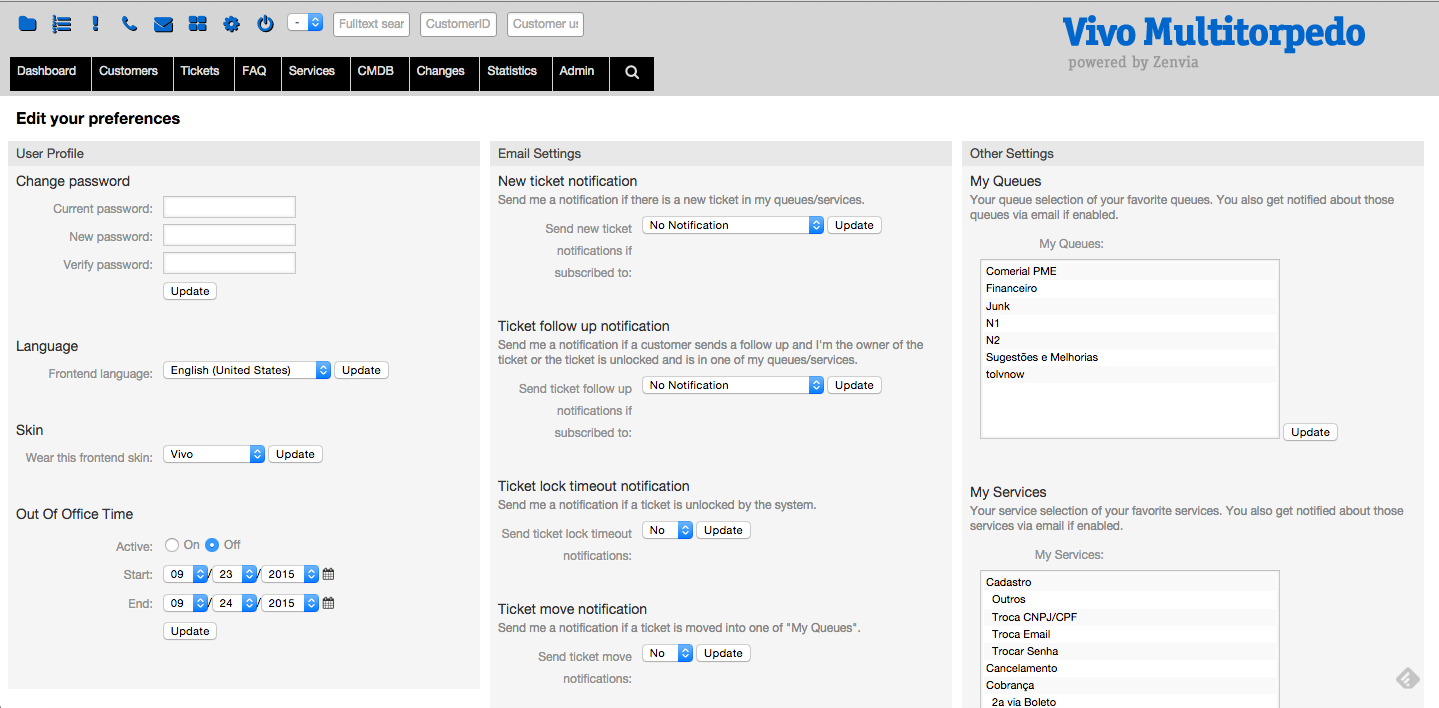Image resolution: width=1439 pixels, height=708 pixels.
Task: Go to the Statistics menu
Action: (512, 72)
